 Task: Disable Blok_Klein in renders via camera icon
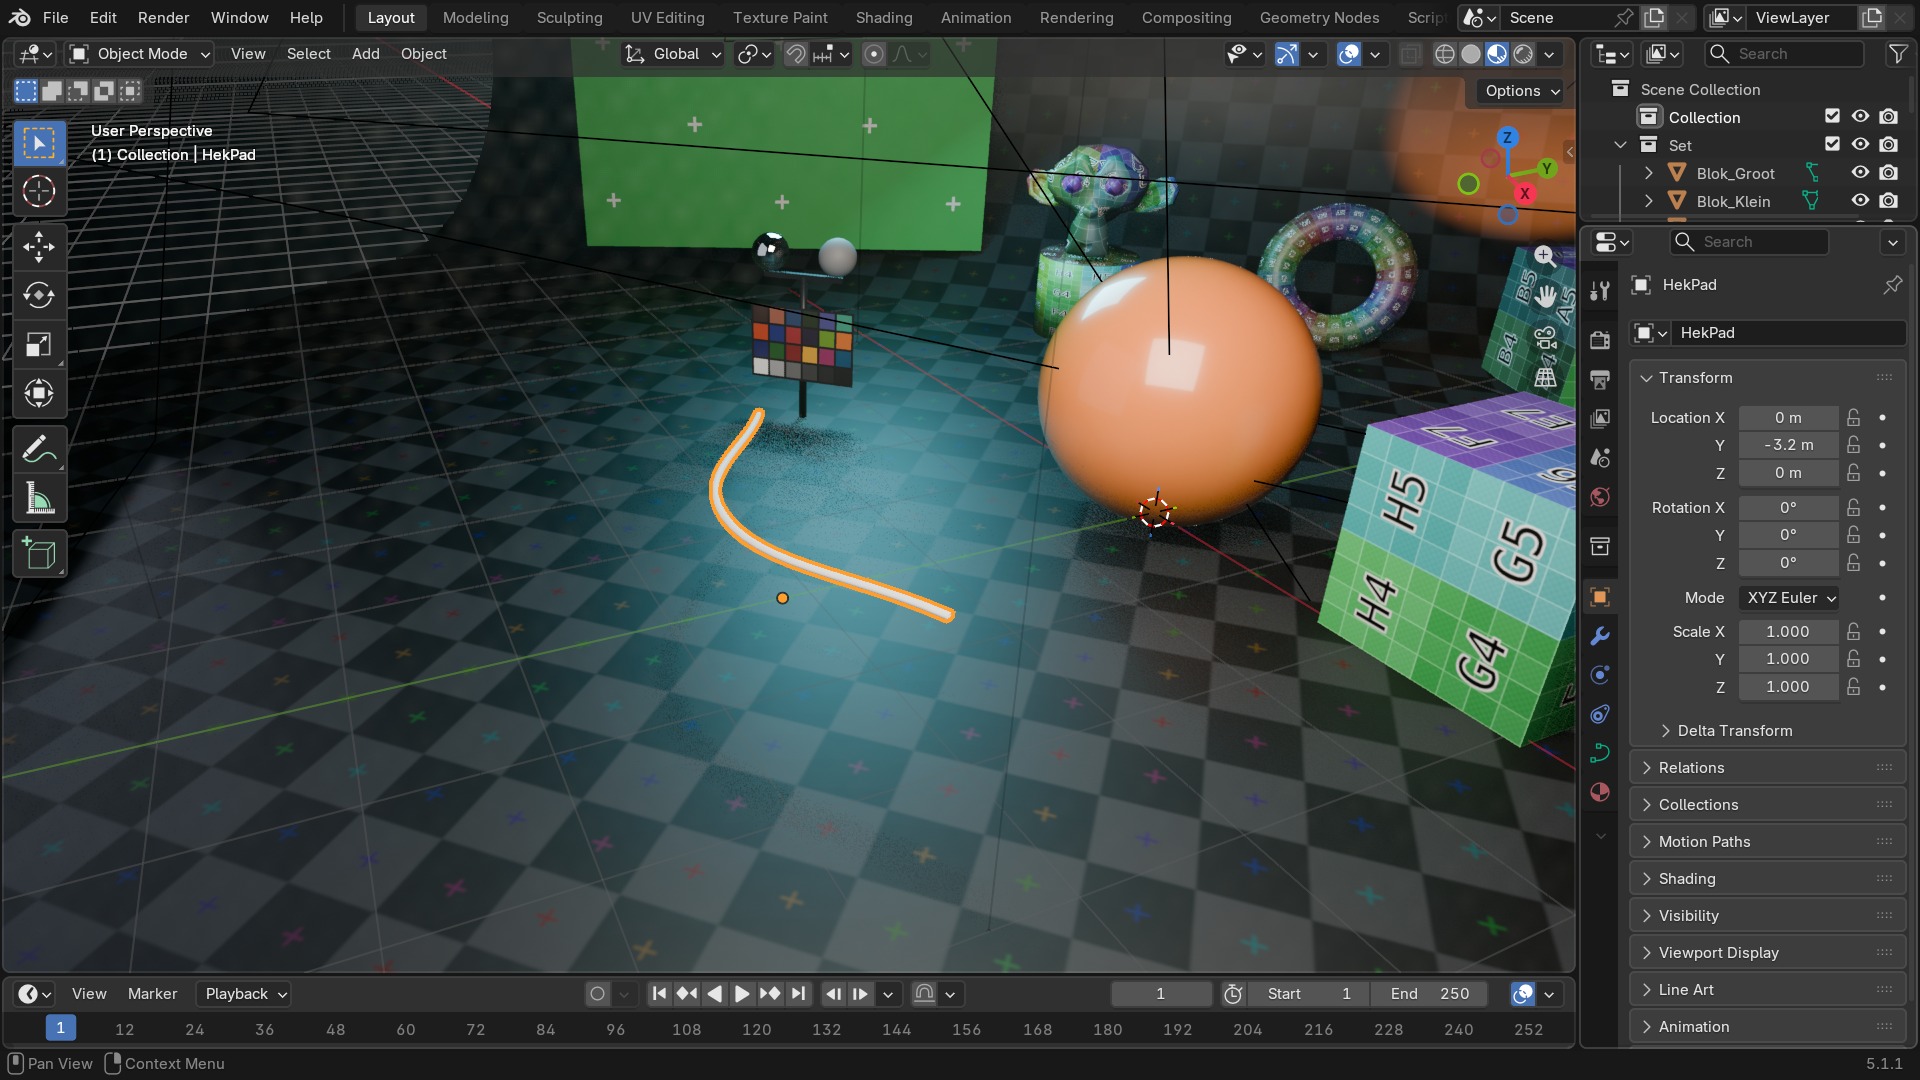coord(1888,201)
